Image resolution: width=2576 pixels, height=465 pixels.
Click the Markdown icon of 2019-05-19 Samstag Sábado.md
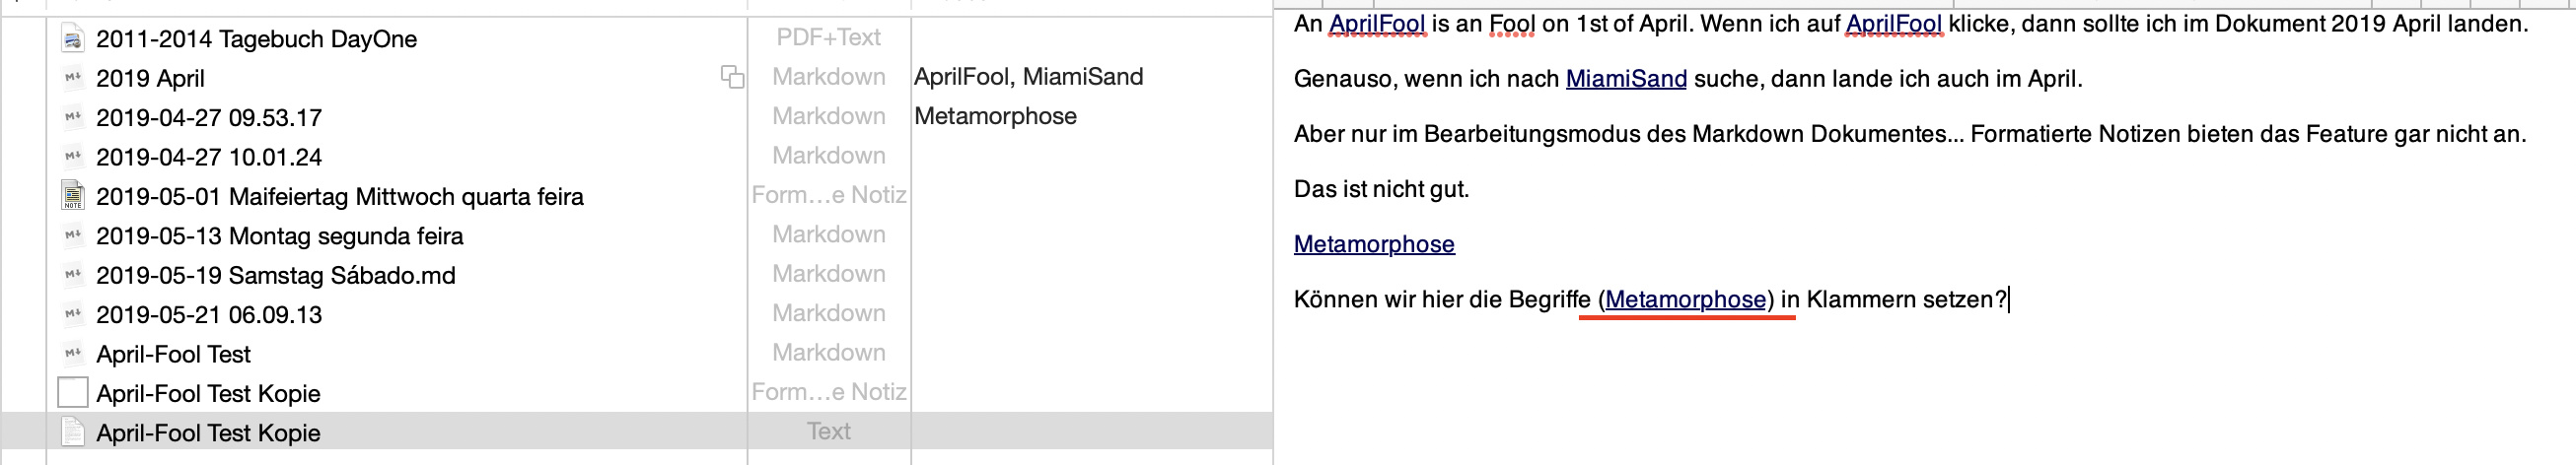[x=73, y=275]
